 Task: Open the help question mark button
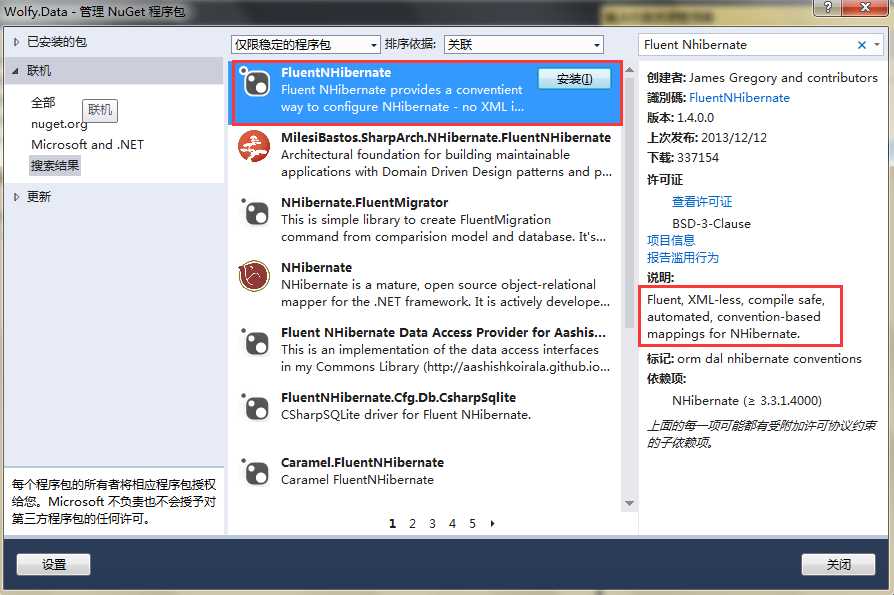coord(827,7)
